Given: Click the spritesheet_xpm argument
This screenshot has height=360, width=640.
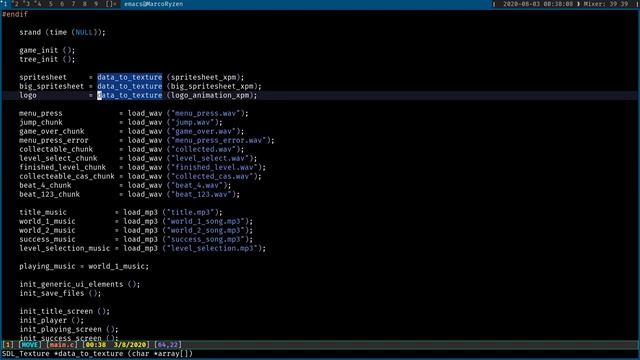Looking at the screenshot, I should [x=204, y=77].
